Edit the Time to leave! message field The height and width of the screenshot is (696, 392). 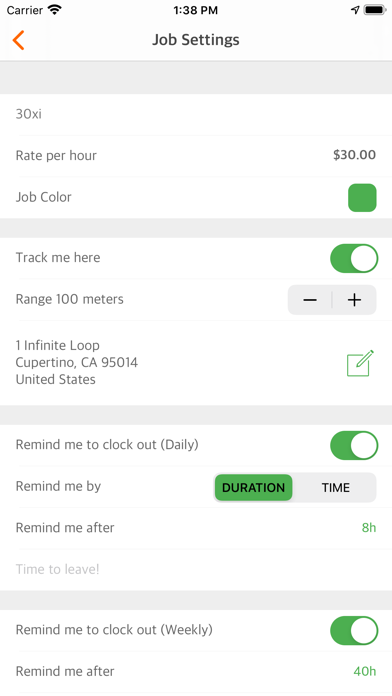196,569
